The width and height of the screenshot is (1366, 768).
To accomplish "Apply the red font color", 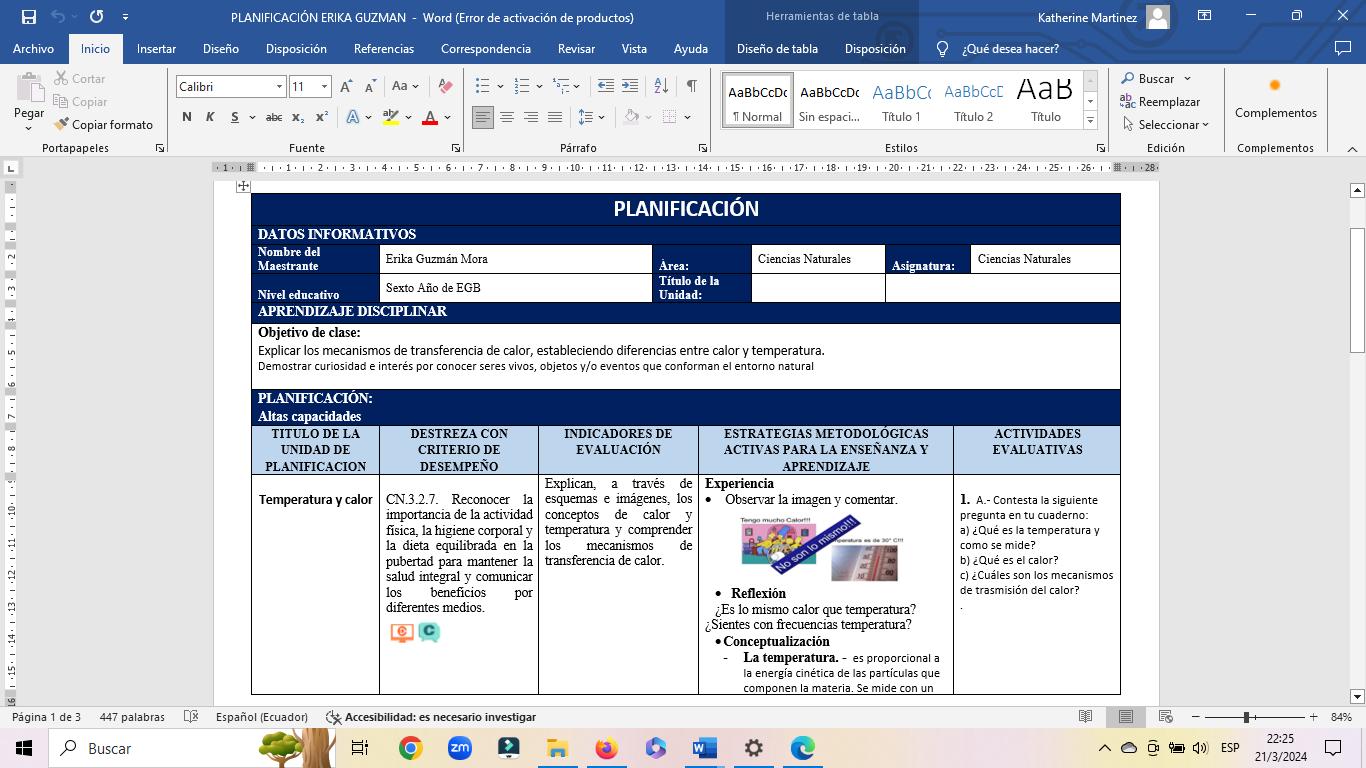I will pos(430,117).
